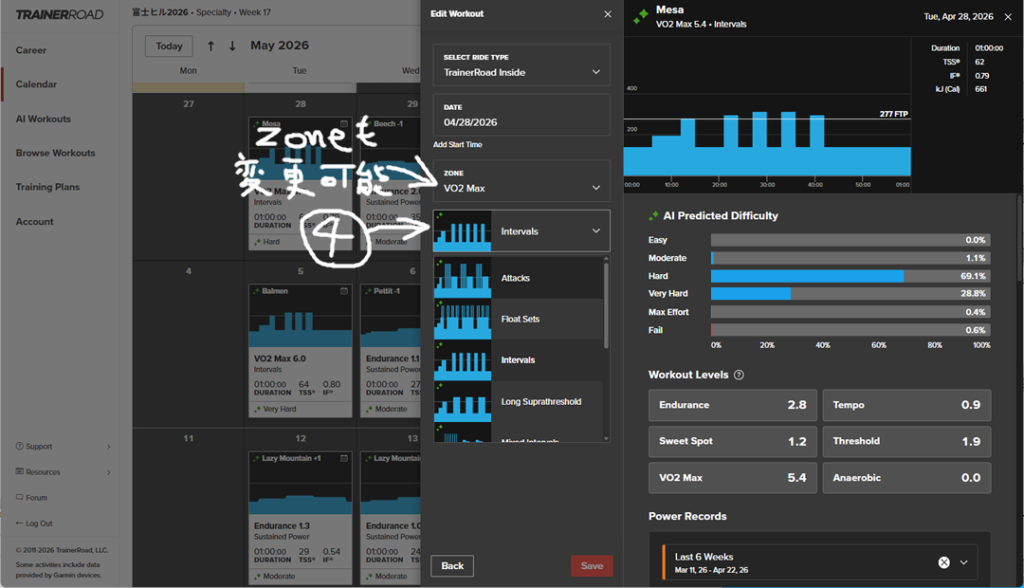Click the Forum icon in sidebar
The width and height of the screenshot is (1024, 588).
19,498
